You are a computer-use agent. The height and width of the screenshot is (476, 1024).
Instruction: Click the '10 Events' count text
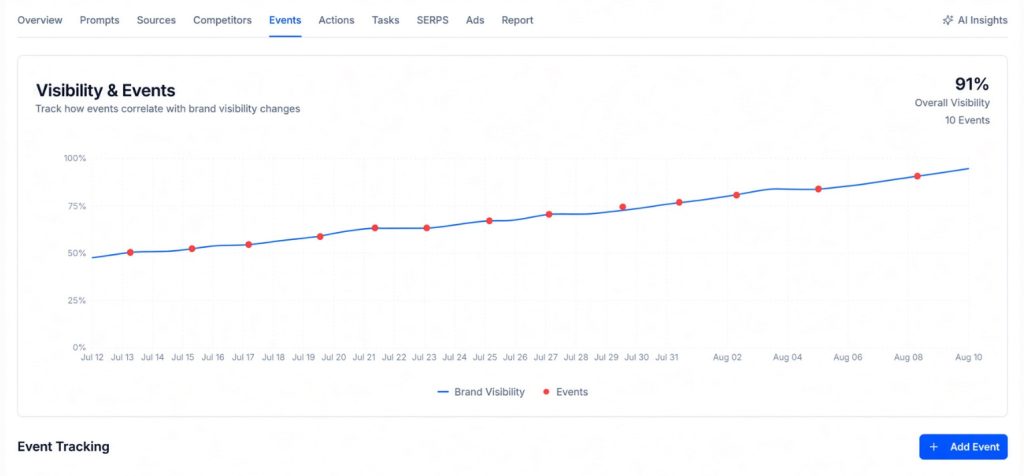967,120
